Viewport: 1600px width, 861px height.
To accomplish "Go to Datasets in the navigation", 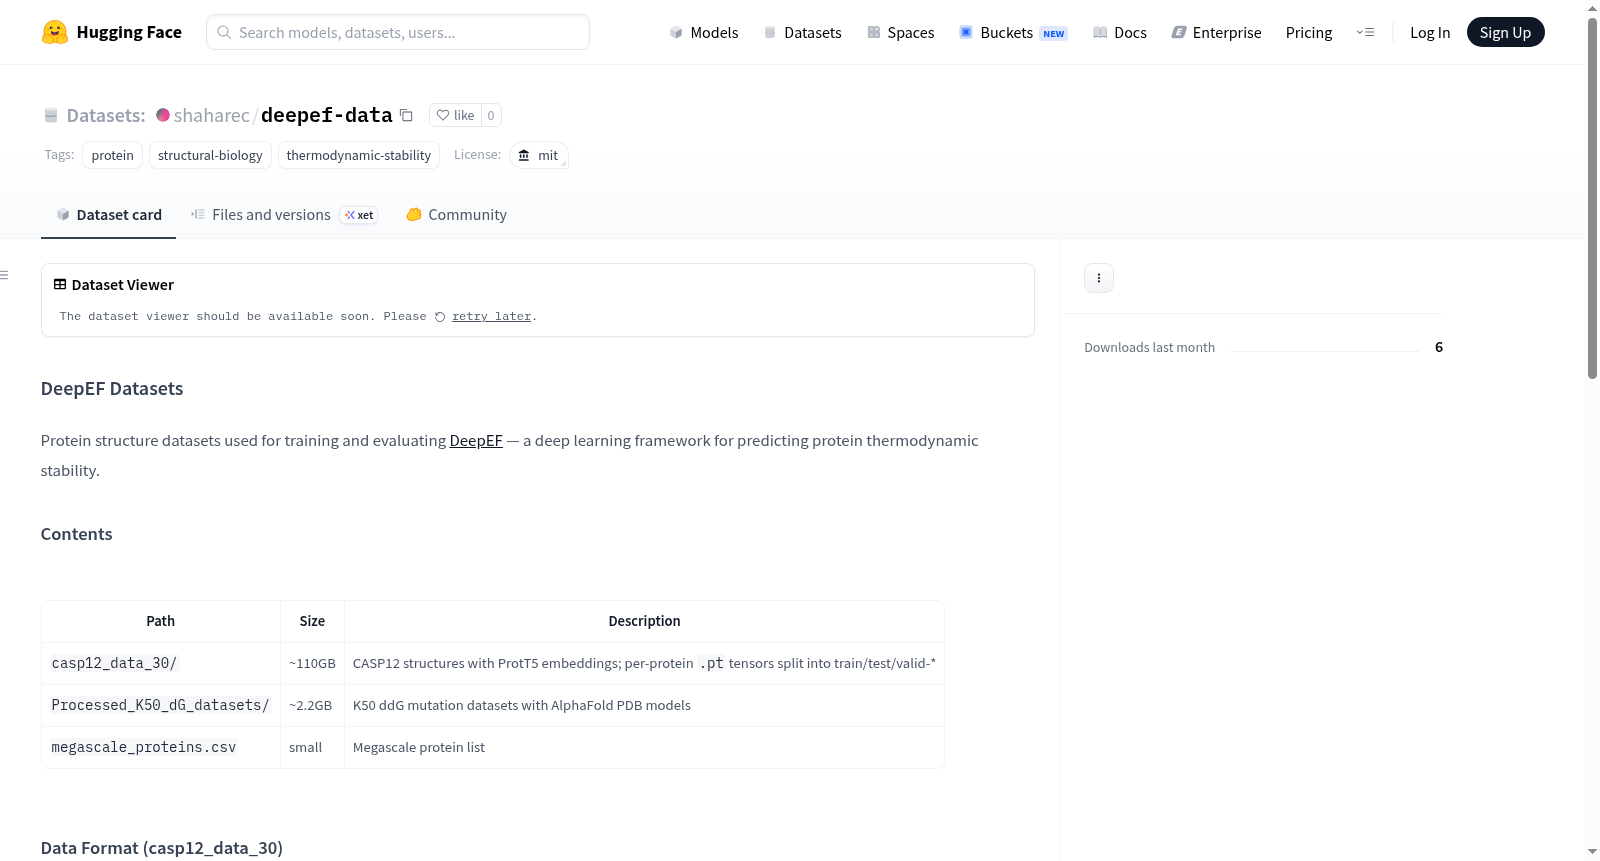I will 802,32.
